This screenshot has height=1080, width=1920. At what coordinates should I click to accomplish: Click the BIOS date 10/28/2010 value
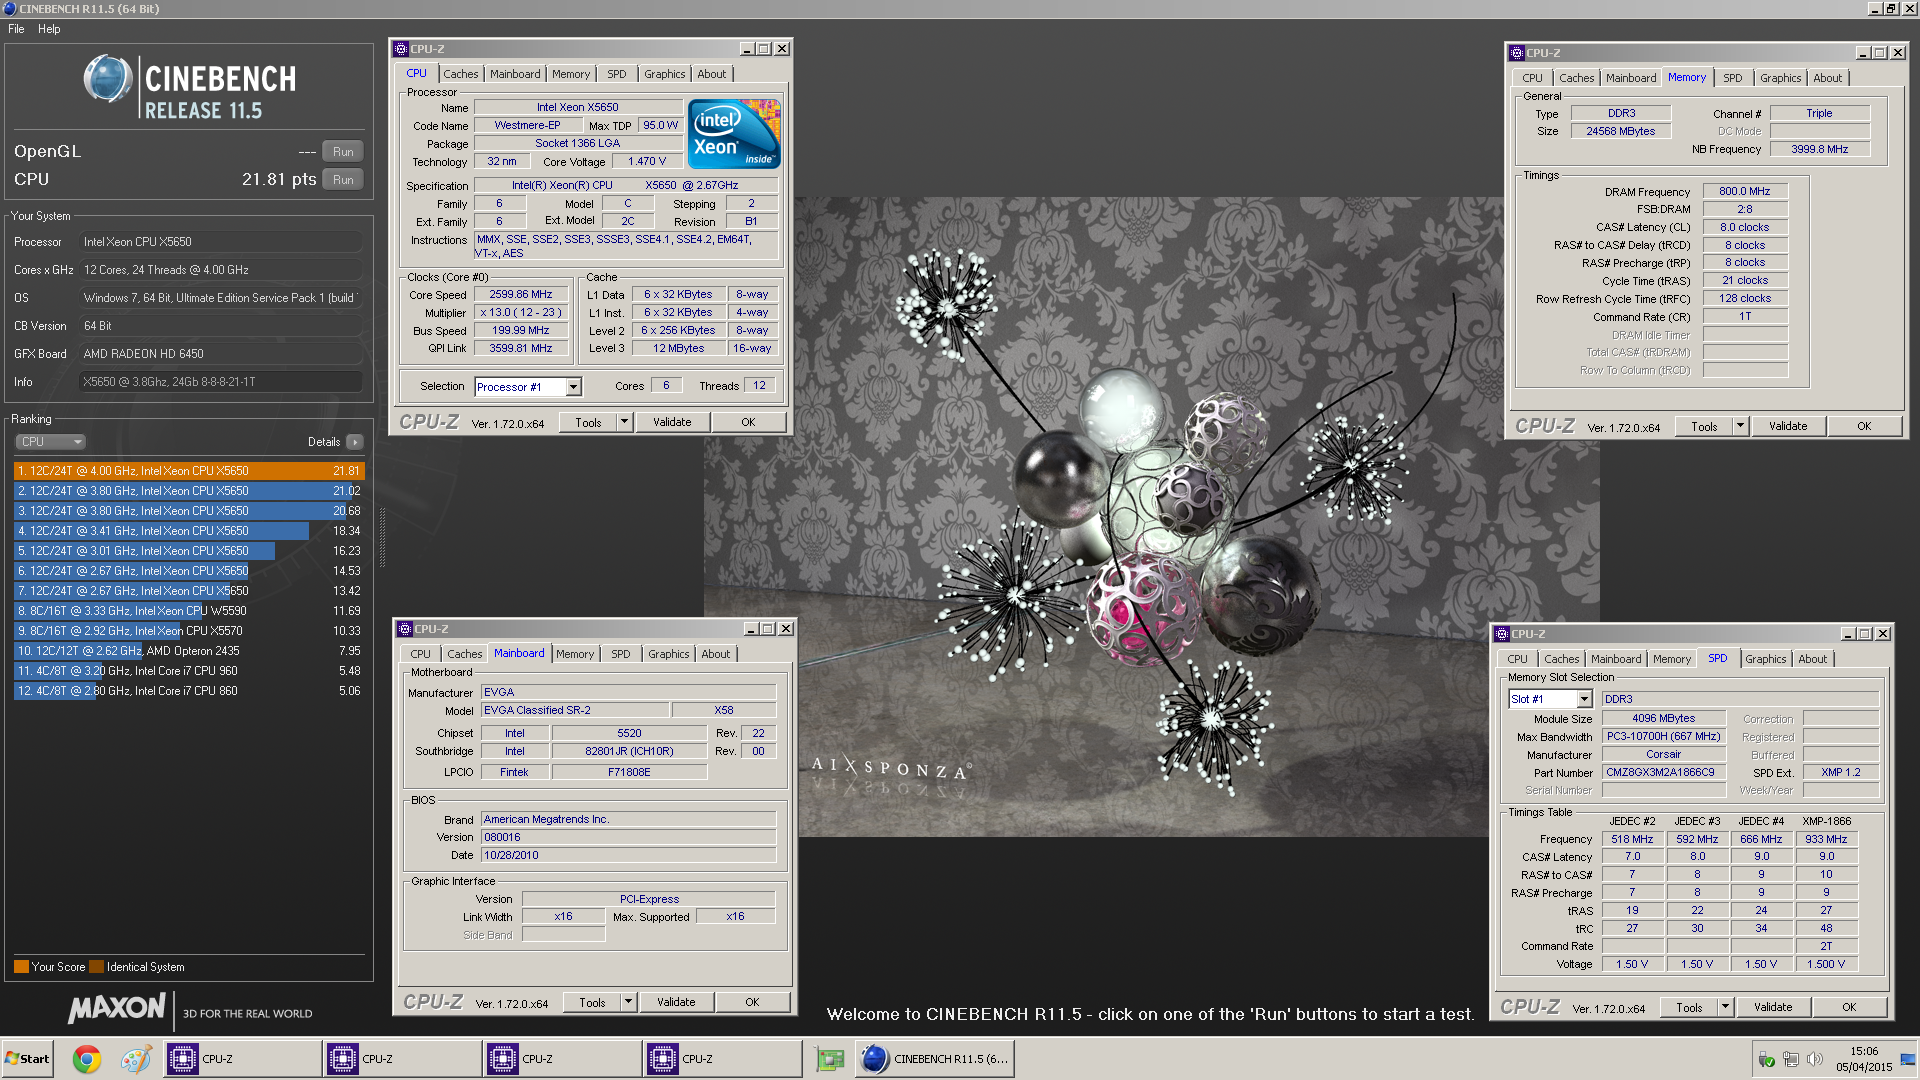click(x=629, y=855)
